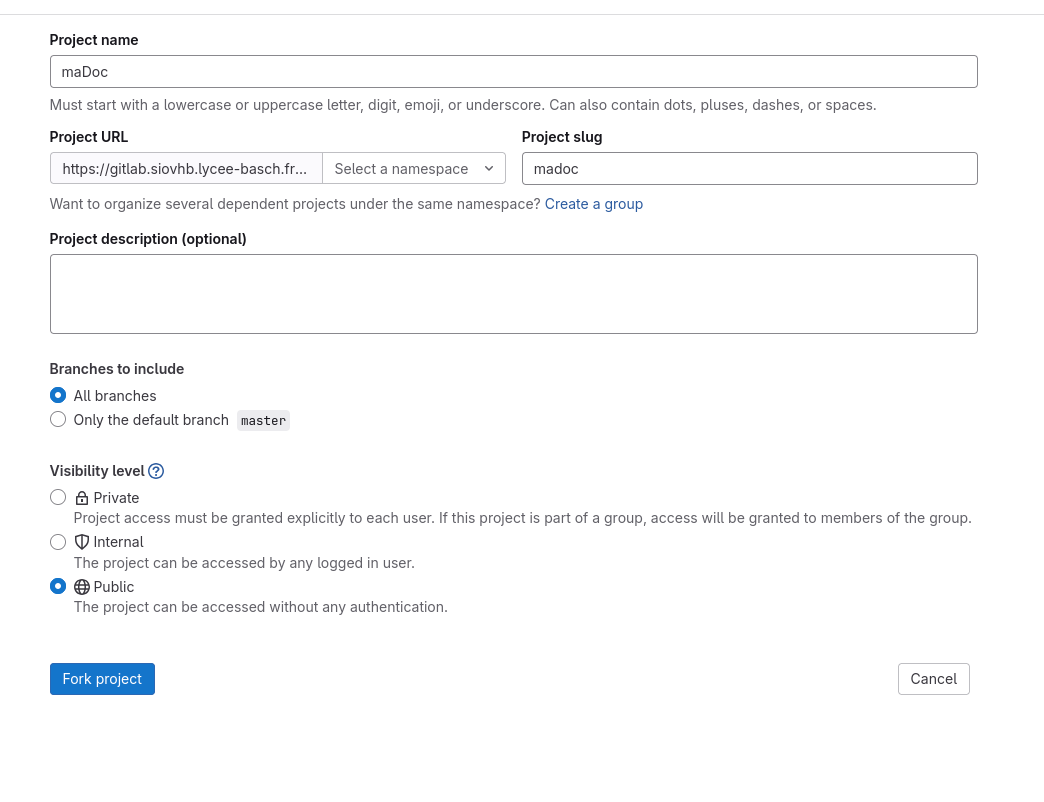
Task: Click the lock icon beside Private
Action: click(x=82, y=498)
